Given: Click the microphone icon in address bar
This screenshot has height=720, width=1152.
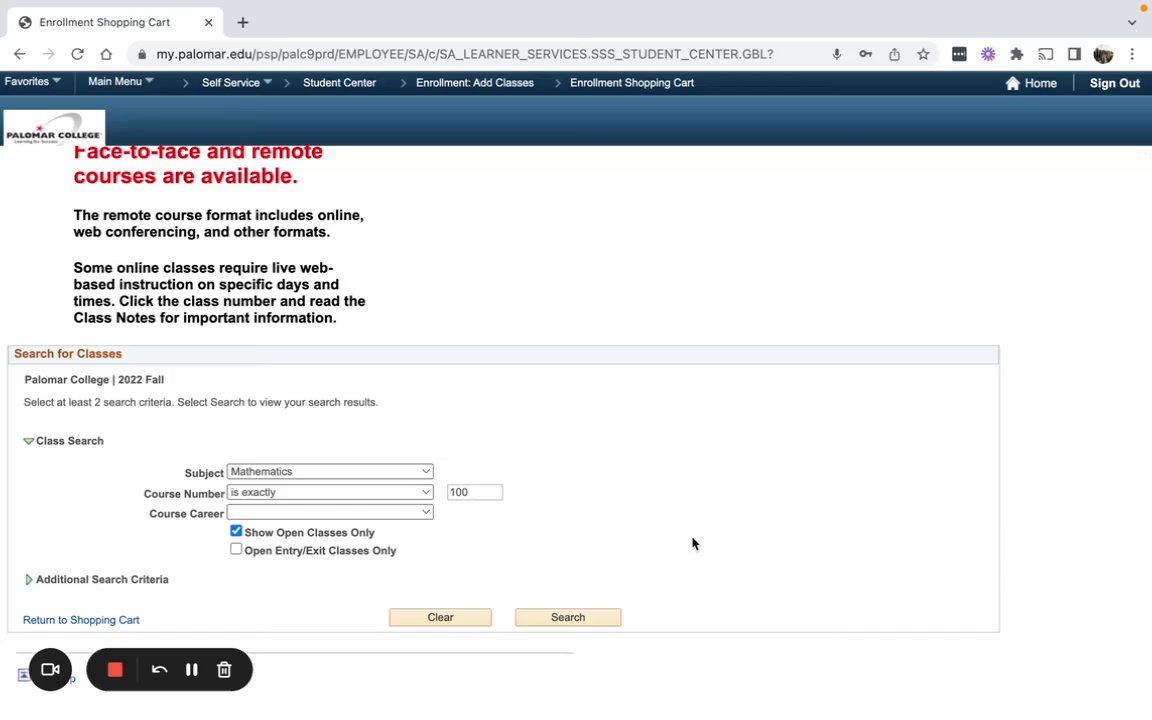Looking at the screenshot, I should click(x=837, y=54).
